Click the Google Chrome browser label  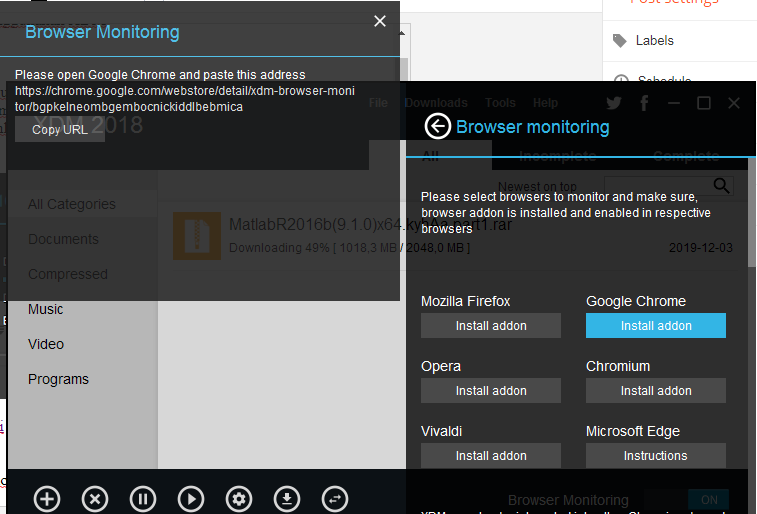(636, 301)
